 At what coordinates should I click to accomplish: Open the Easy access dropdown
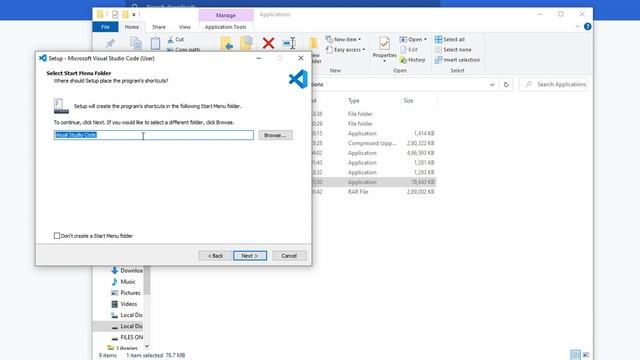point(345,50)
